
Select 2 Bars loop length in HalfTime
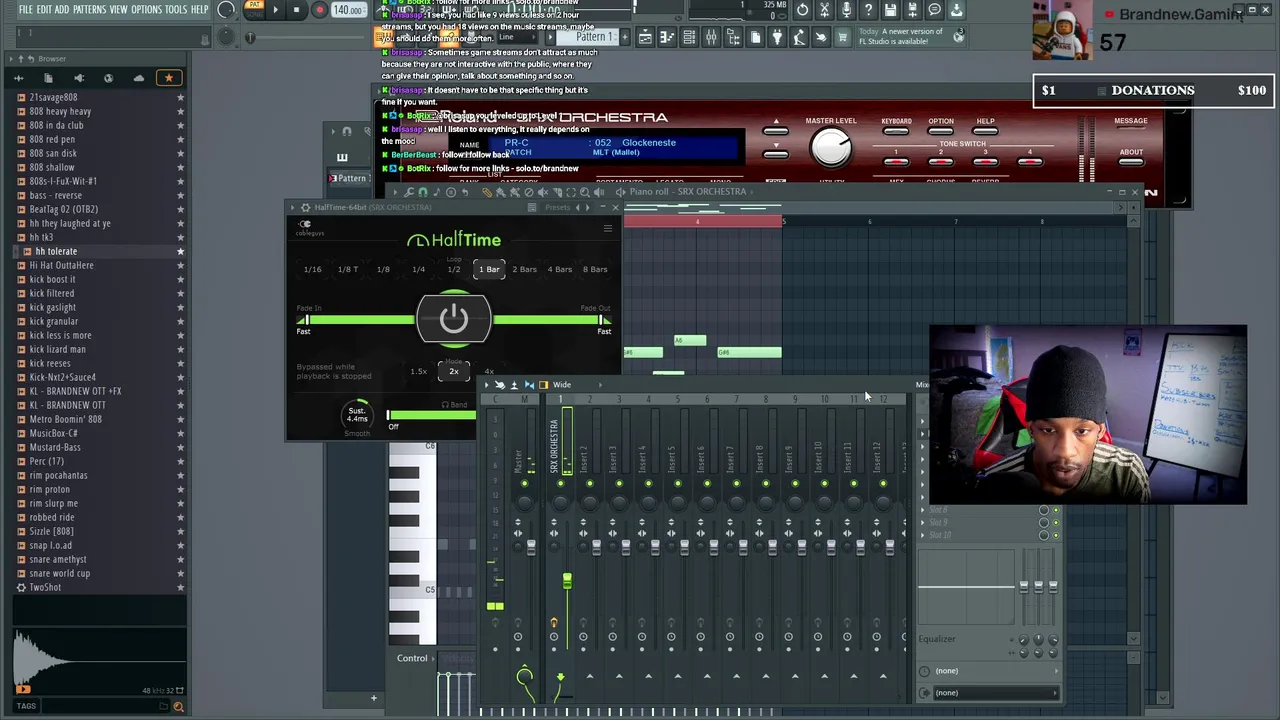click(524, 269)
